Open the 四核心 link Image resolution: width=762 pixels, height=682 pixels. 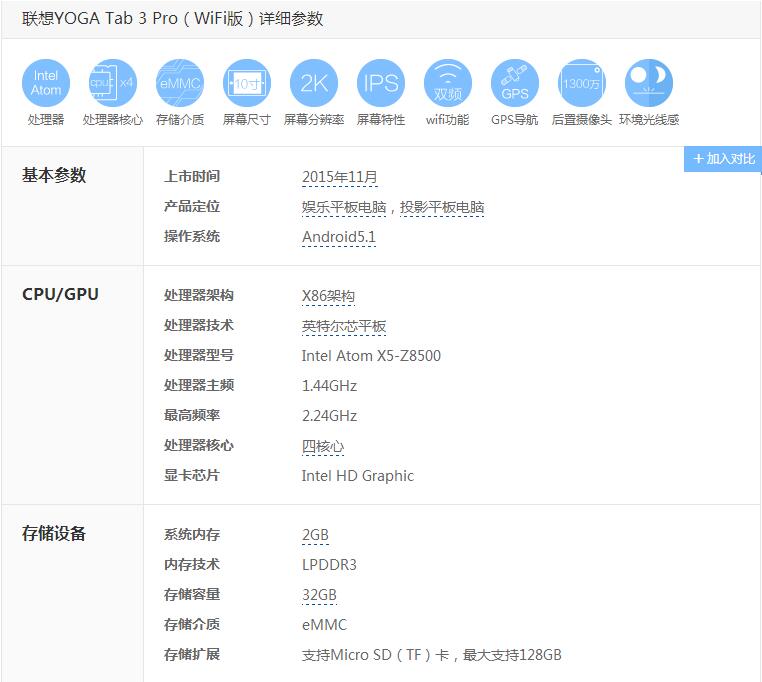[323, 447]
